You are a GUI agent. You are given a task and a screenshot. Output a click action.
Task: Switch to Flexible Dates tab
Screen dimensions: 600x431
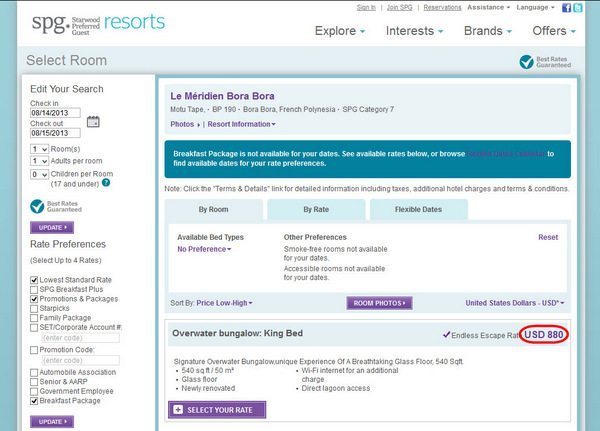point(419,209)
